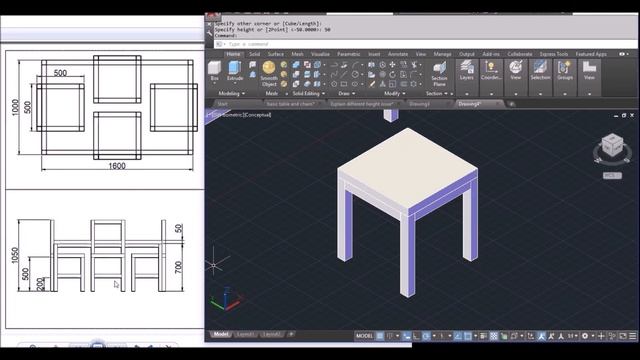The image size is (640, 360).
Task: Open the status bar Customization menu icon
Action: pyautogui.click(x=632, y=336)
